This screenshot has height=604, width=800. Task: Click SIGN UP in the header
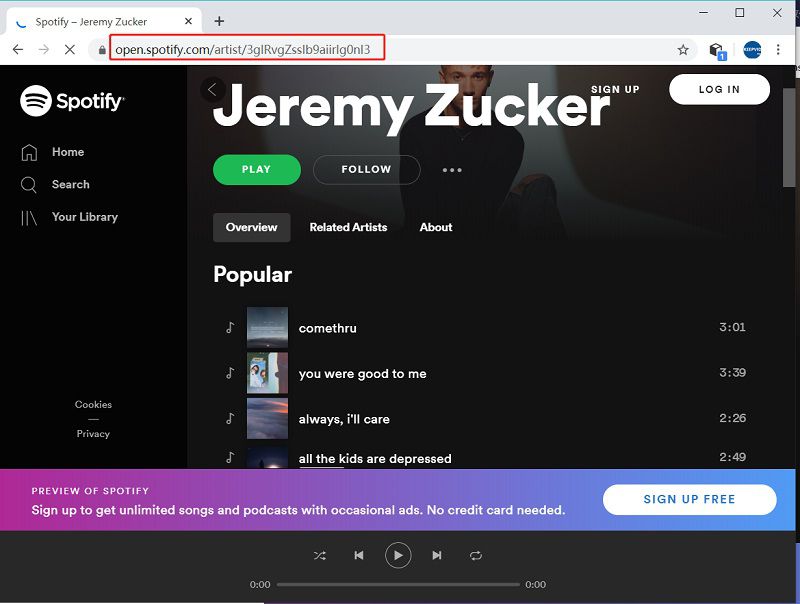click(615, 89)
